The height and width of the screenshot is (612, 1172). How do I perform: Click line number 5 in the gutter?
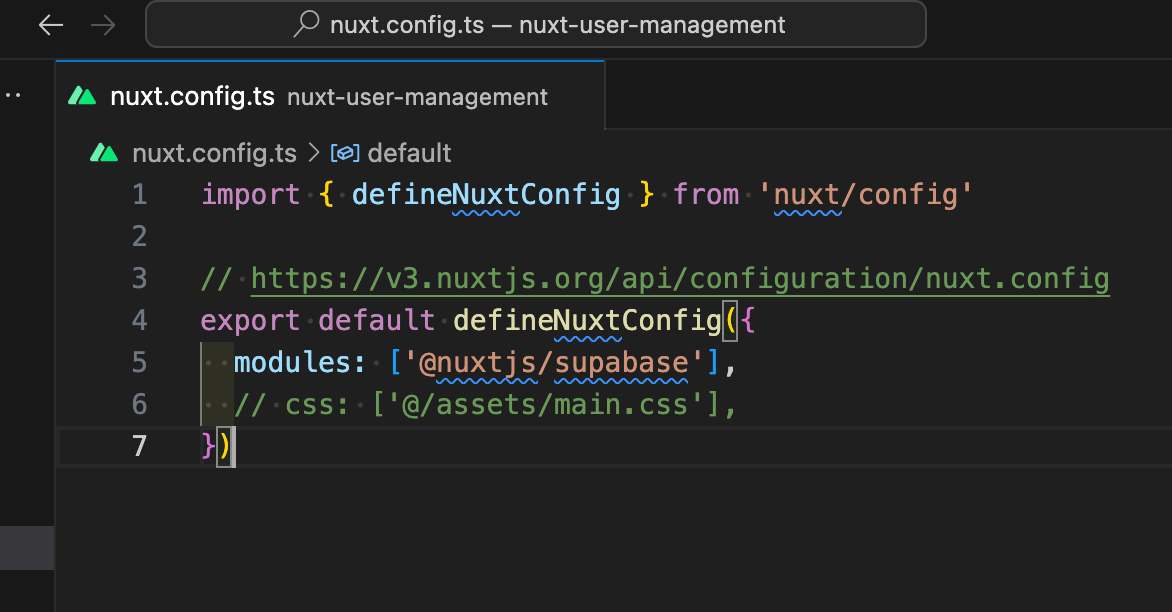tap(140, 362)
